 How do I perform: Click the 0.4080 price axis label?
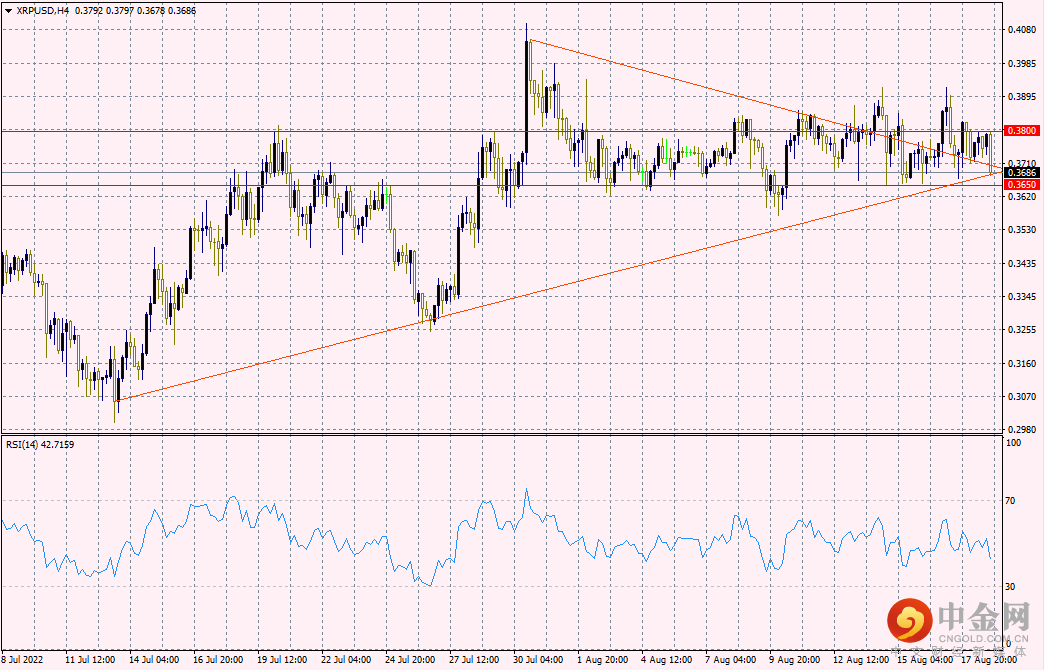pyautogui.click(x=1022, y=29)
